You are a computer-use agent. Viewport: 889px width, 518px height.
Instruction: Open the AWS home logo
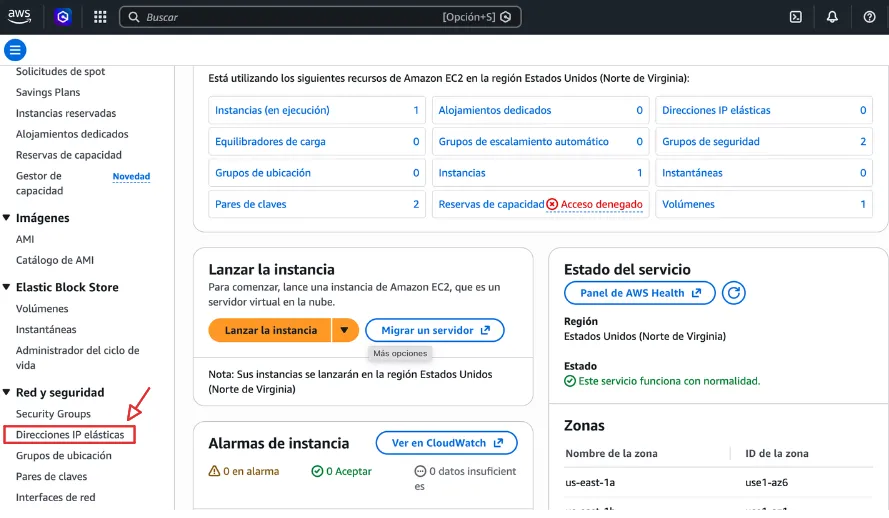coord(19,16)
